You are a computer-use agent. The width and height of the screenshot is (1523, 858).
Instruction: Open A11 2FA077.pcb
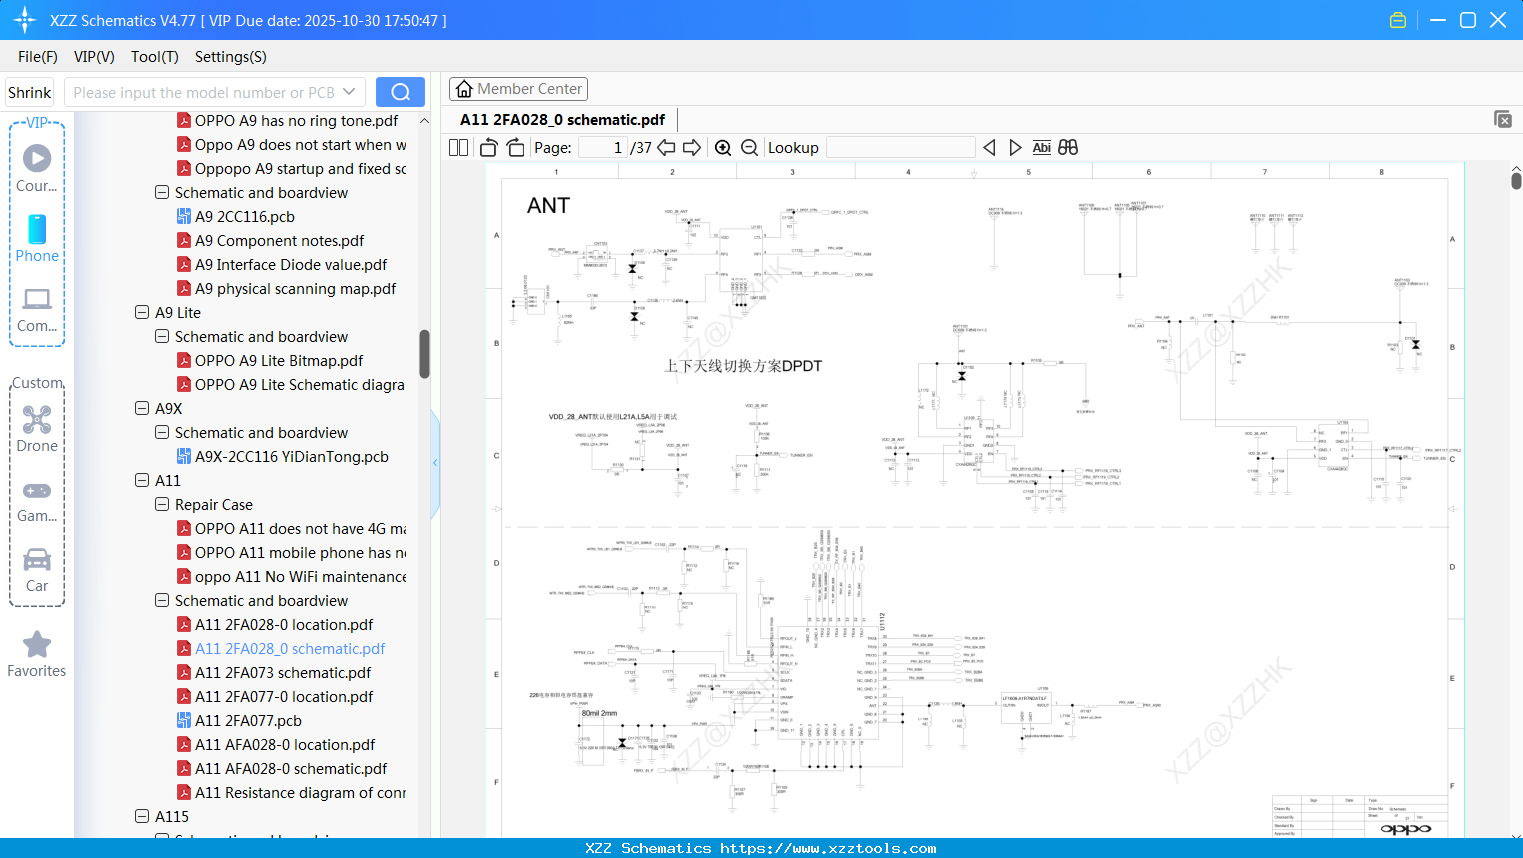tap(248, 720)
